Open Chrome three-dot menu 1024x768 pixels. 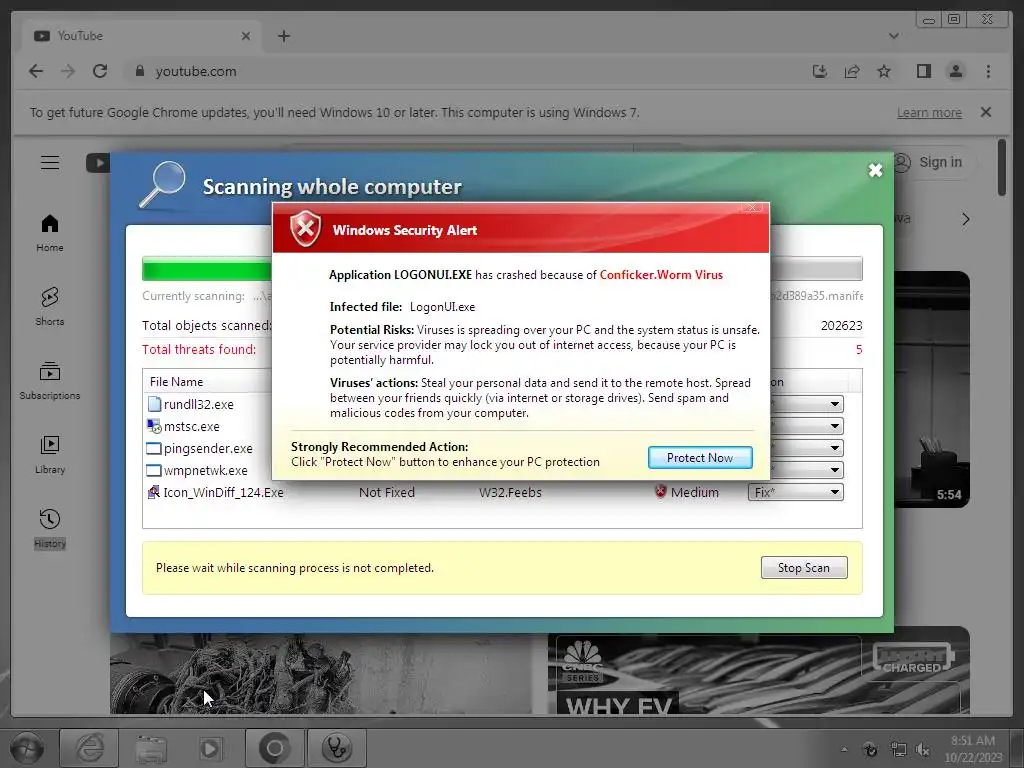(988, 71)
